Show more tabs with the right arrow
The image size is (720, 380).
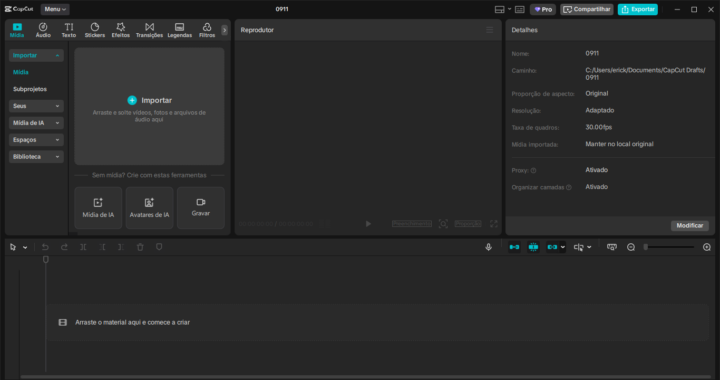225,30
